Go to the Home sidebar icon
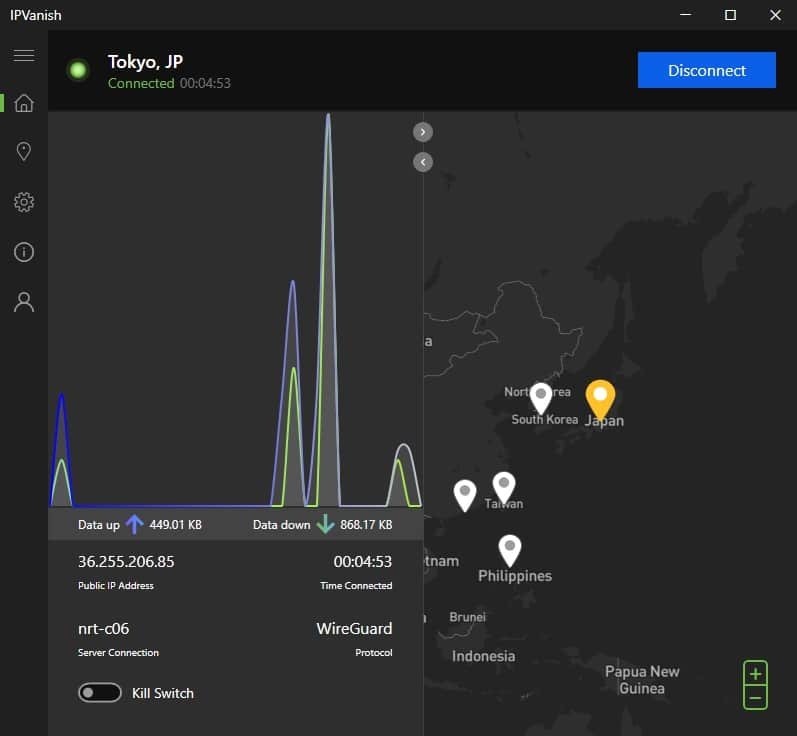Image resolution: width=797 pixels, height=736 pixels. coord(24,103)
